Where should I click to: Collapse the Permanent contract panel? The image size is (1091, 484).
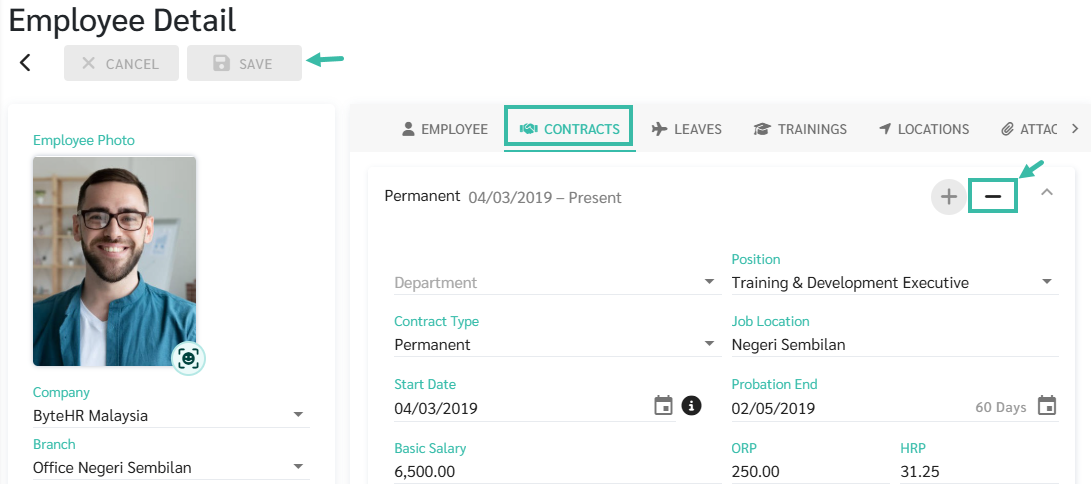tap(1046, 193)
